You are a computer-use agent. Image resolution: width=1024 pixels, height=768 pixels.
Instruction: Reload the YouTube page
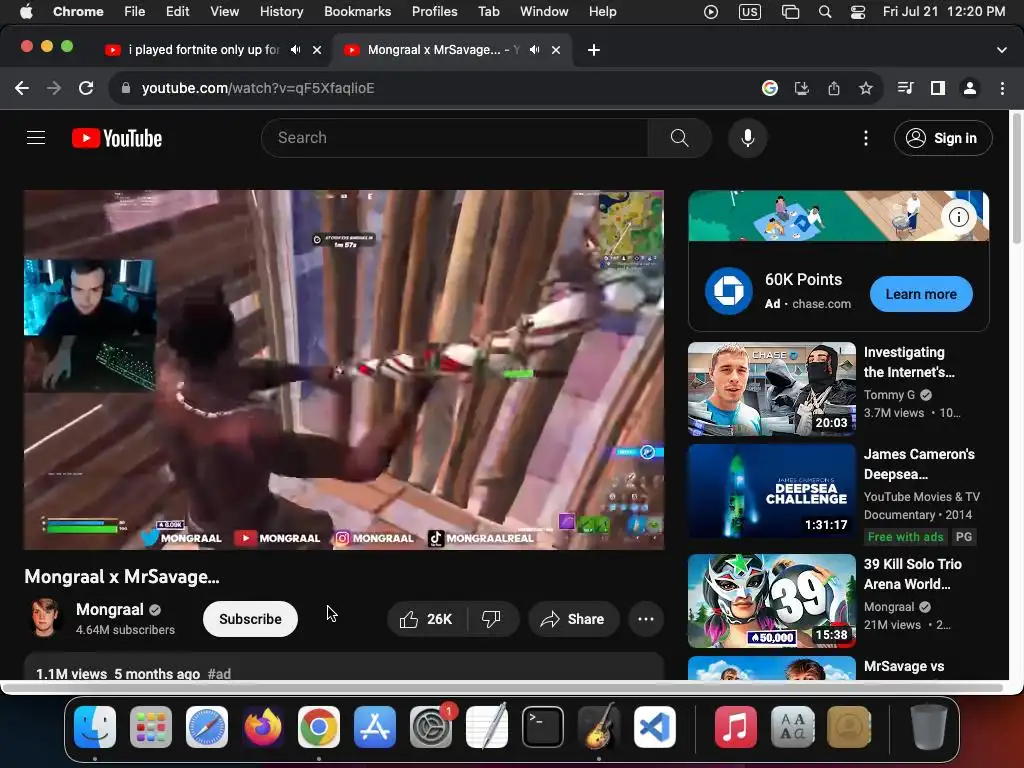[x=86, y=88]
